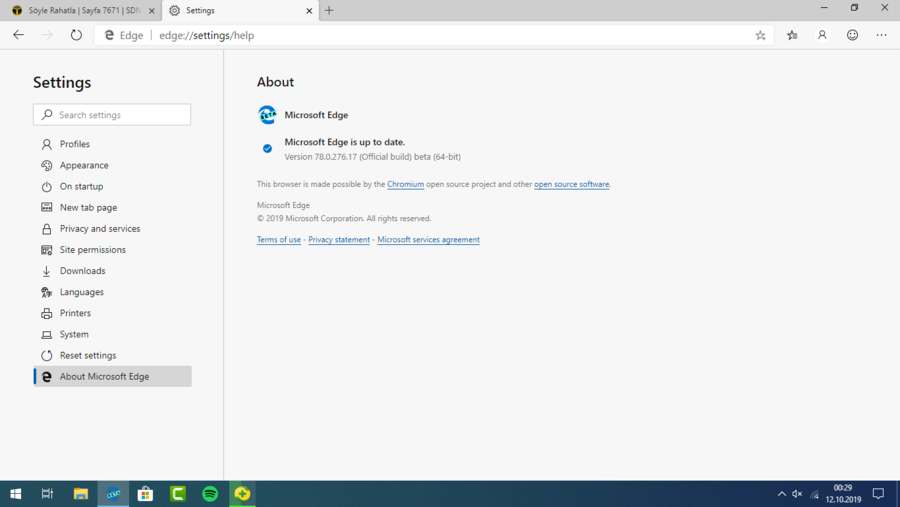Open a new tab with plus button
This screenshot has height=507, width=900.
click(x=329, y=10)
